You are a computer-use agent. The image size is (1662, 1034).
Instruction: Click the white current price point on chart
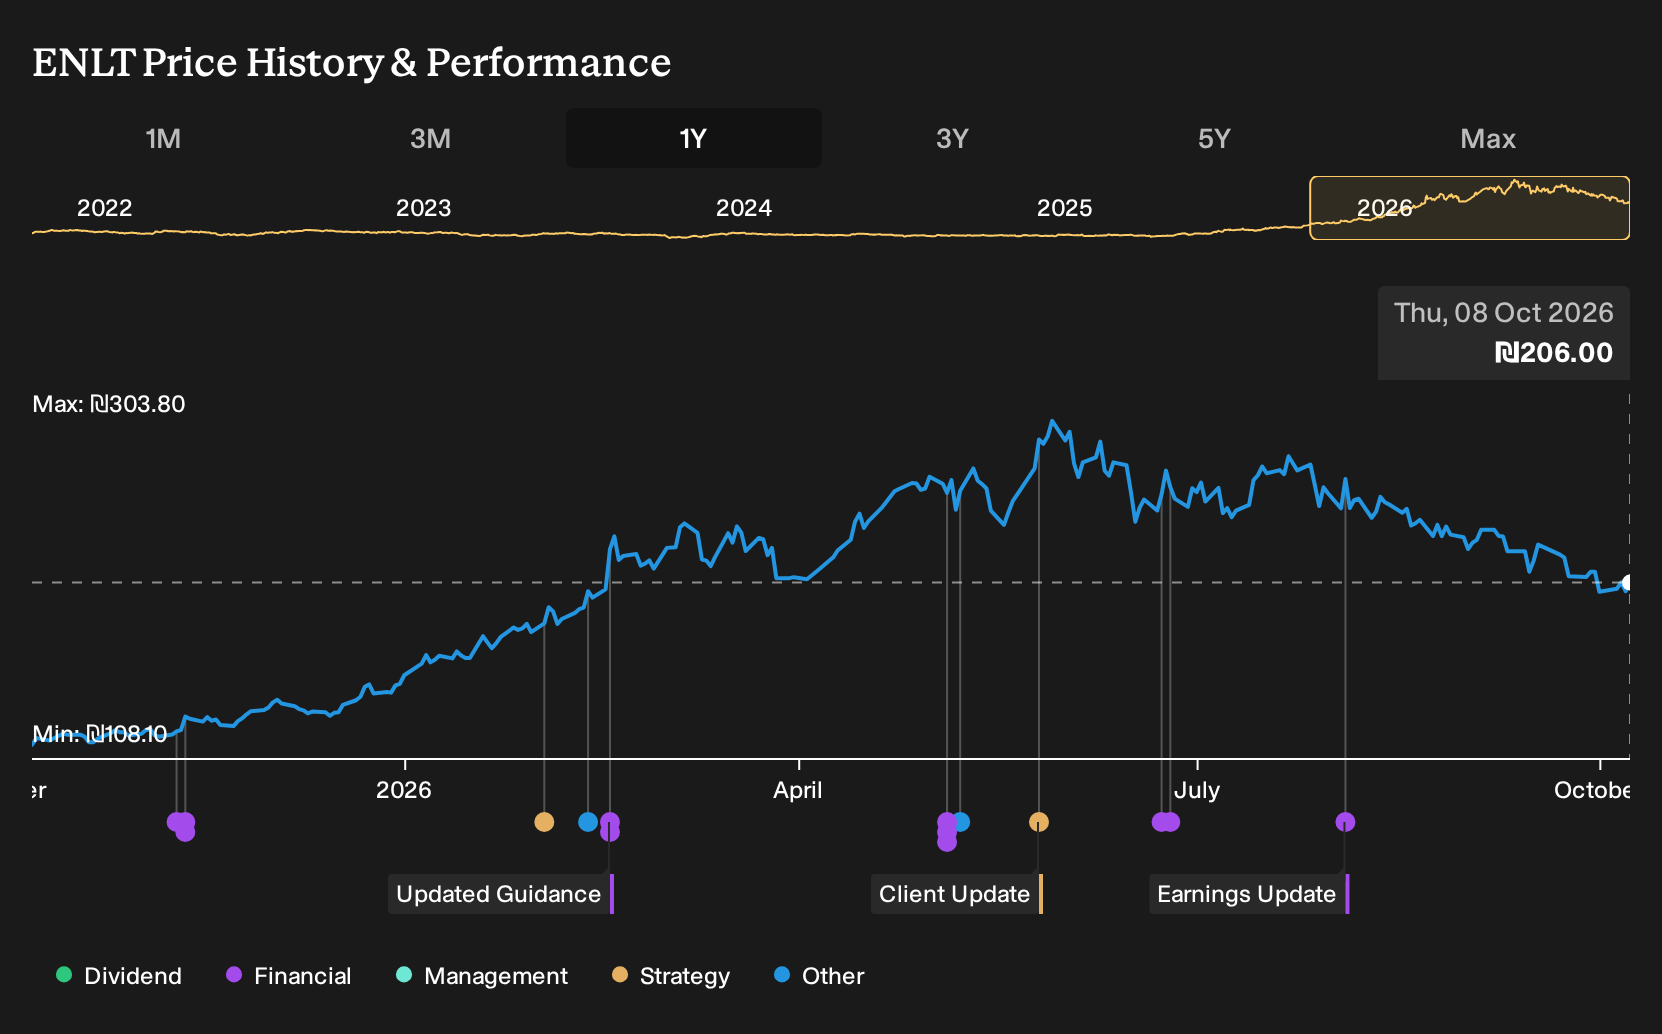tap(1627, 583)
